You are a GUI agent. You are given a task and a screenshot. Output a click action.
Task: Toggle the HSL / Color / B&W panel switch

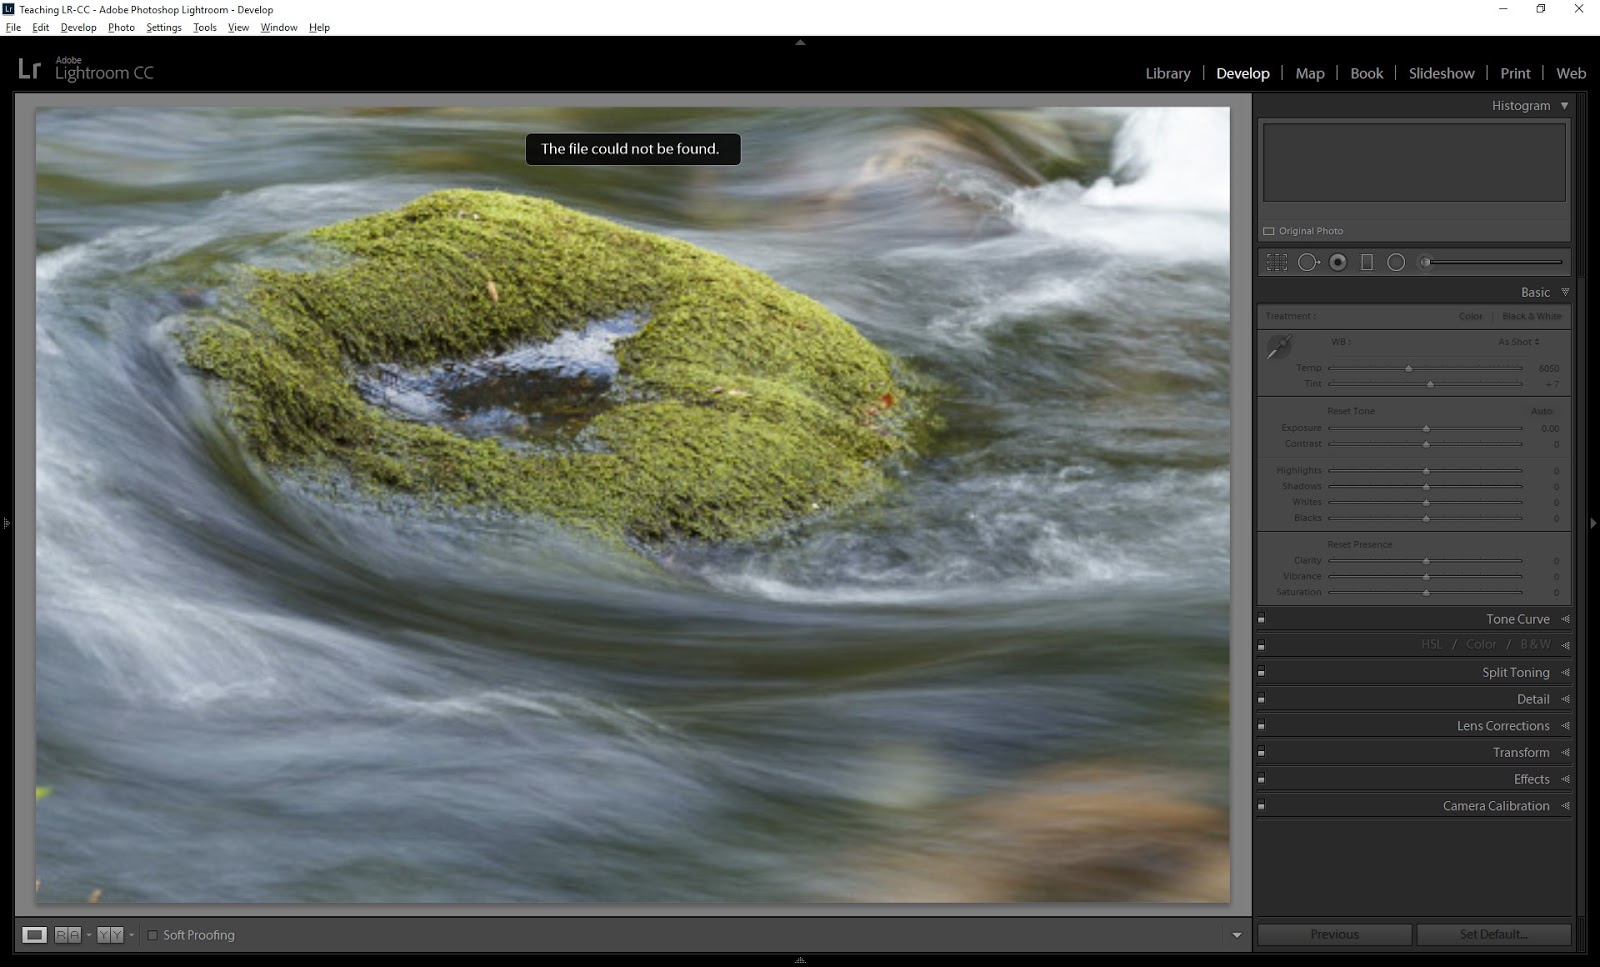click(1262, 646)
